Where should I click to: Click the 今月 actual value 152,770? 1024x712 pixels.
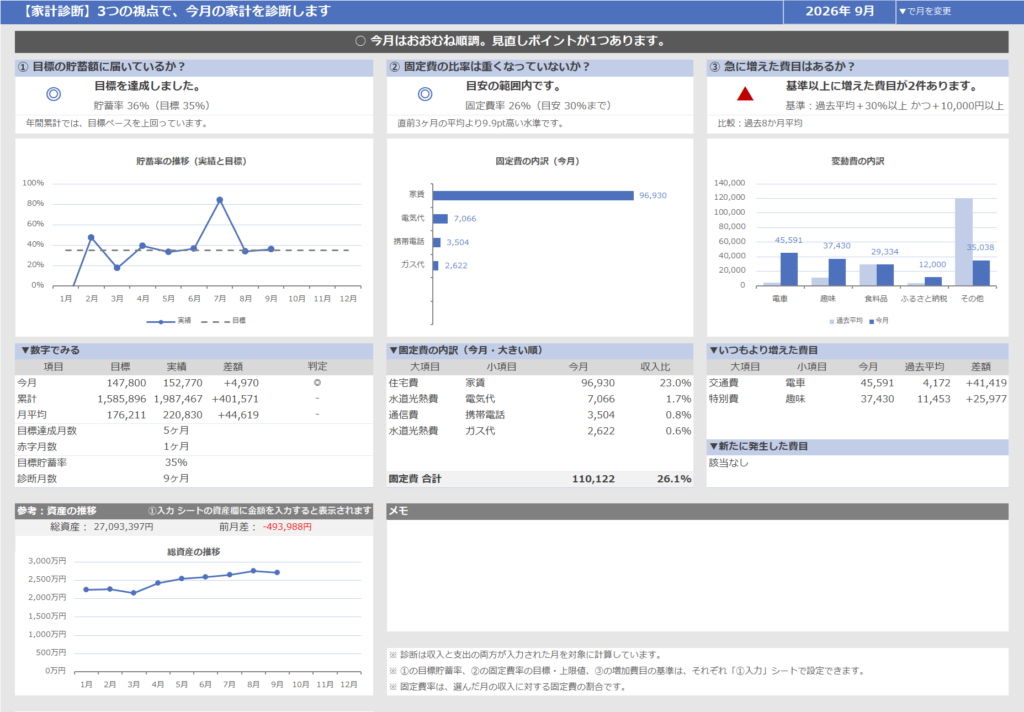point(183,383)
